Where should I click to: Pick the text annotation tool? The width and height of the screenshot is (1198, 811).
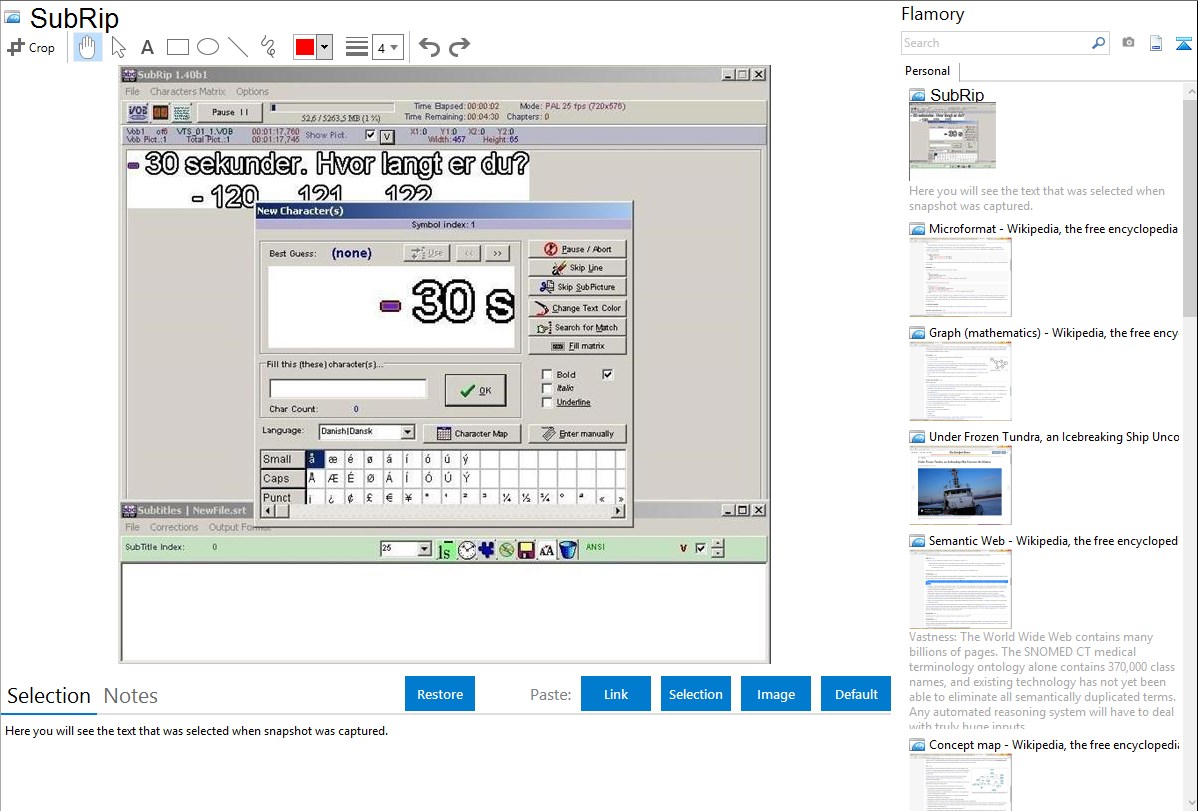147,47
